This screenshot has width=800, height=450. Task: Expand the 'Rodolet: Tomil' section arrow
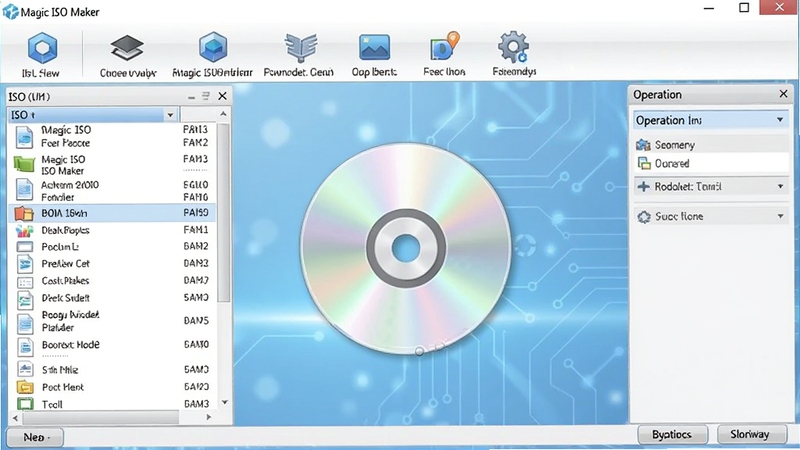(780, 187)
